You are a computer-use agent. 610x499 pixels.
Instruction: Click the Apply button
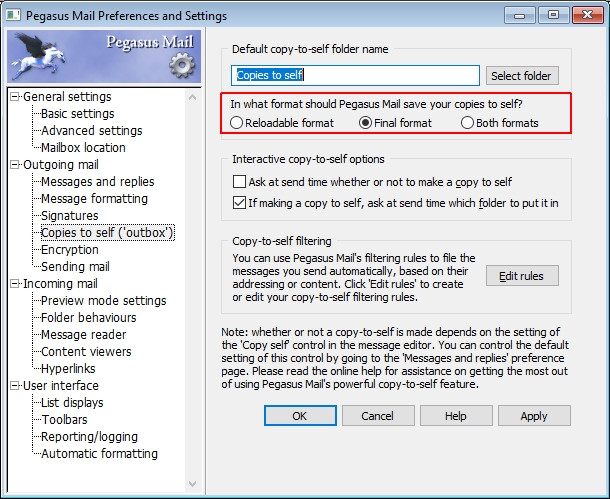coord(534,416)
